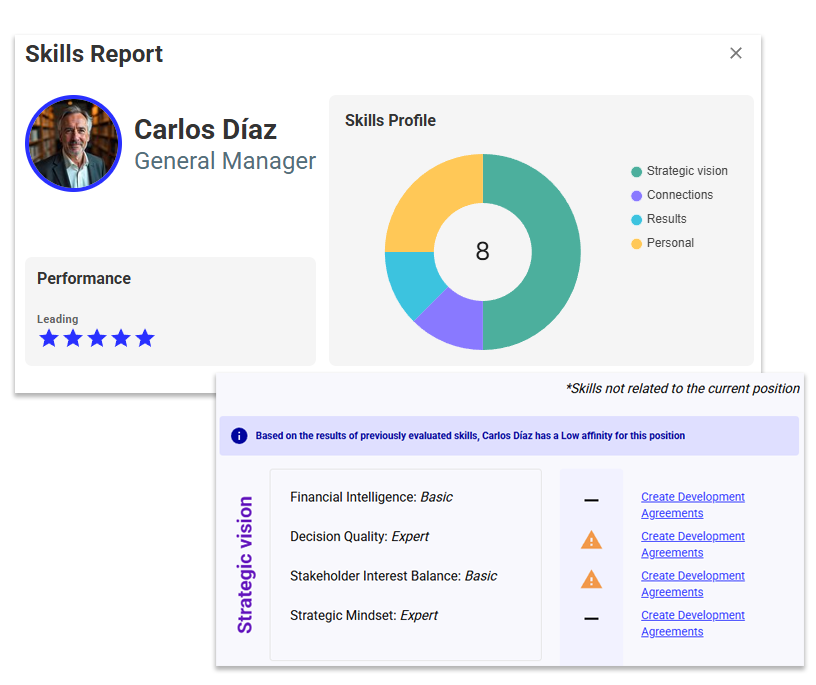Click the fifth performance rating star

145,338
